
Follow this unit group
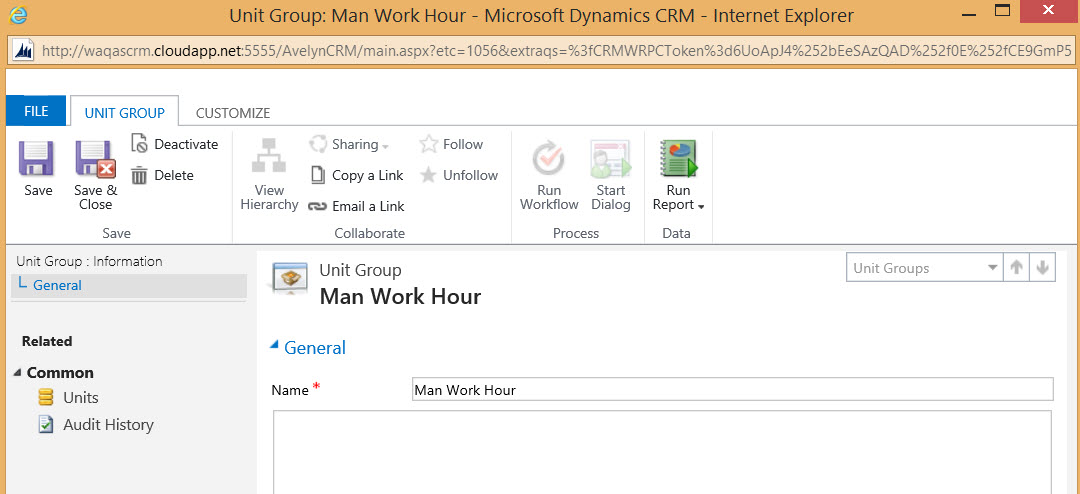tap(451, 144)
